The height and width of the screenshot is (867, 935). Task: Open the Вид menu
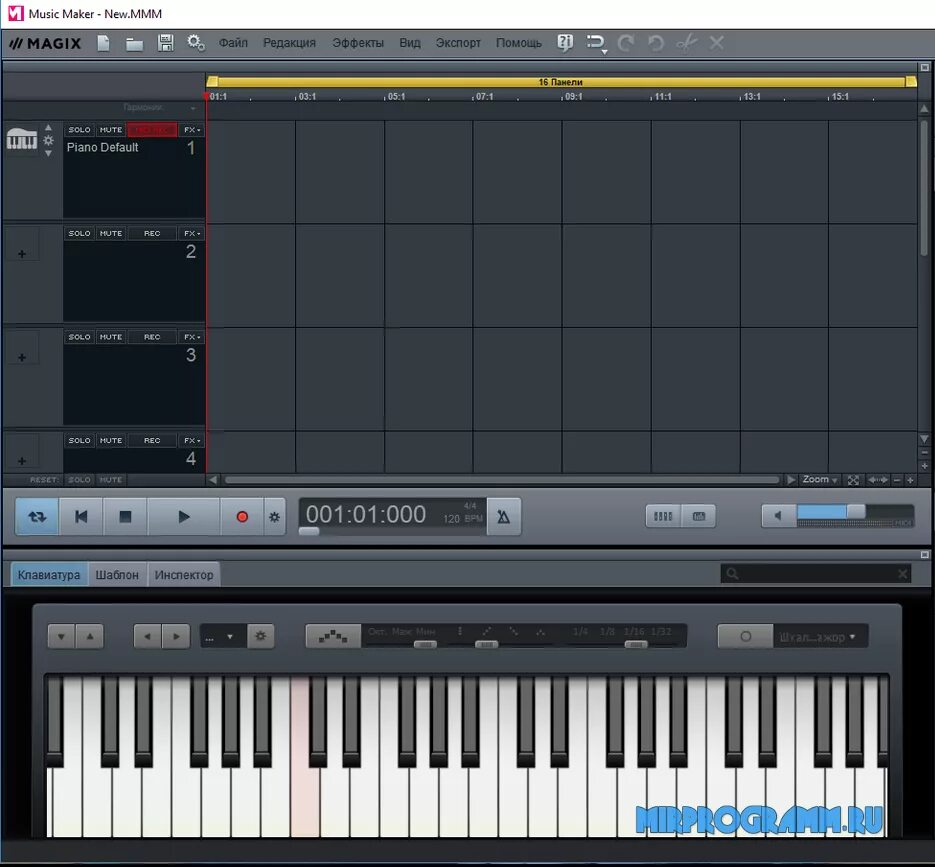410,43
